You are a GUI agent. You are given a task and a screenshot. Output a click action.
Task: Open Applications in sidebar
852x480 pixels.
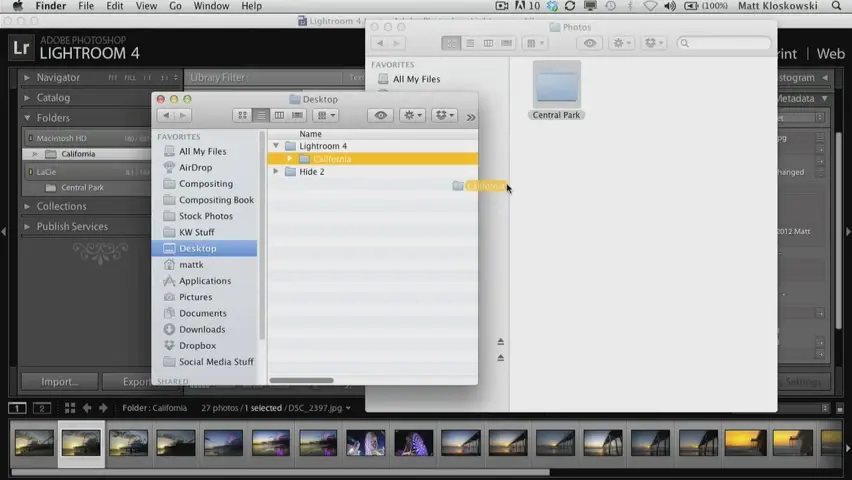[204, 280]
